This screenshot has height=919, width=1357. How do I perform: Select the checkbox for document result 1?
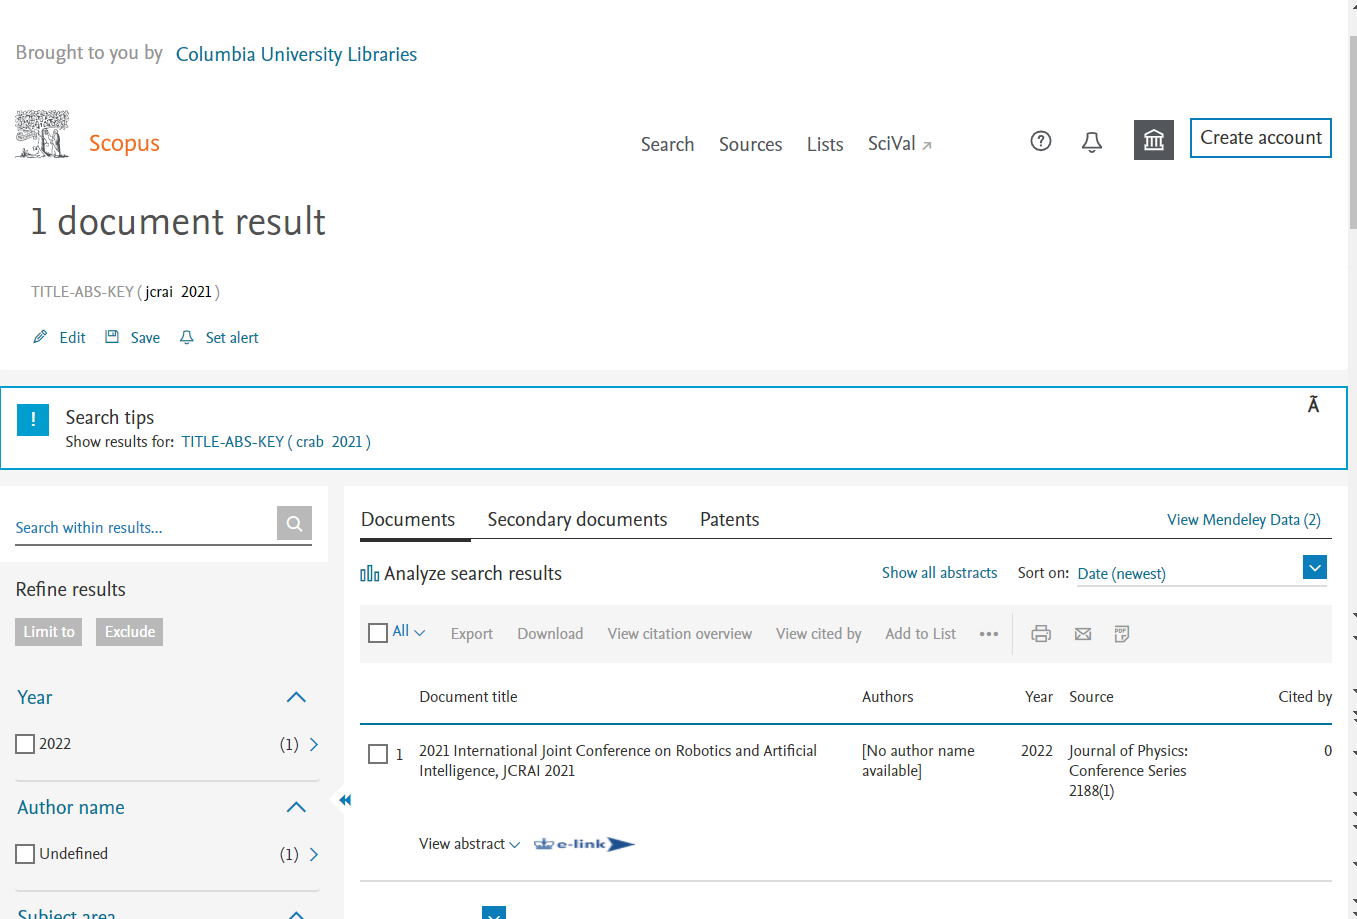(x=378, y=754)
